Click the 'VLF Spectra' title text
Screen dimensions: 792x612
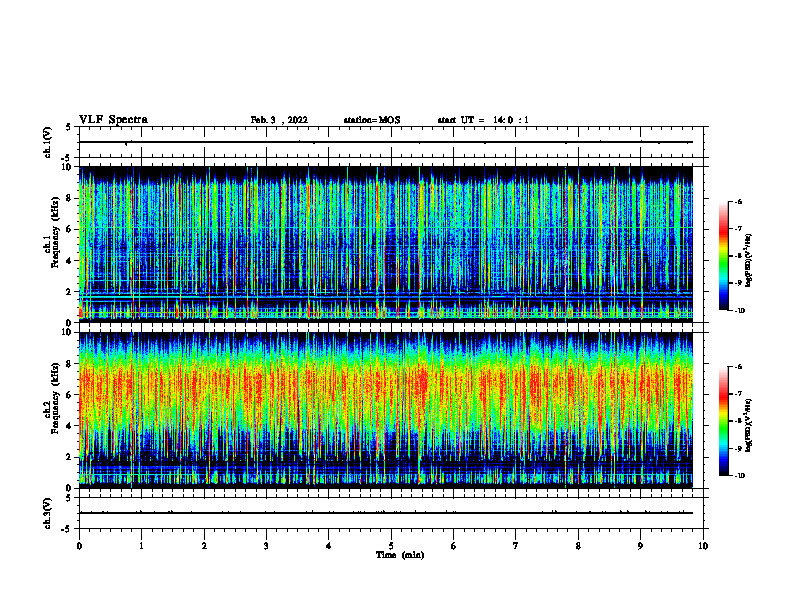coord(113,120)
